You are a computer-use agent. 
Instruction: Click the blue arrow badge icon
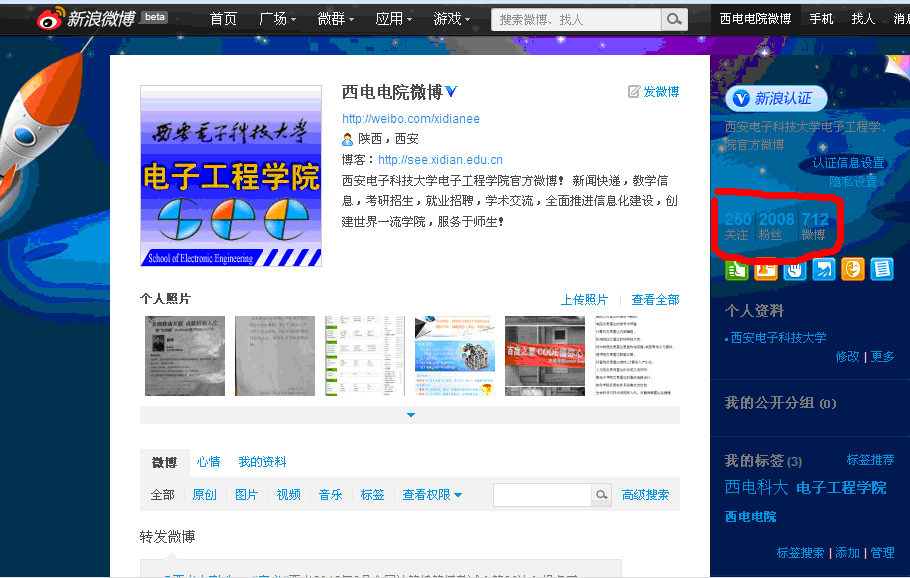[824, 268]
